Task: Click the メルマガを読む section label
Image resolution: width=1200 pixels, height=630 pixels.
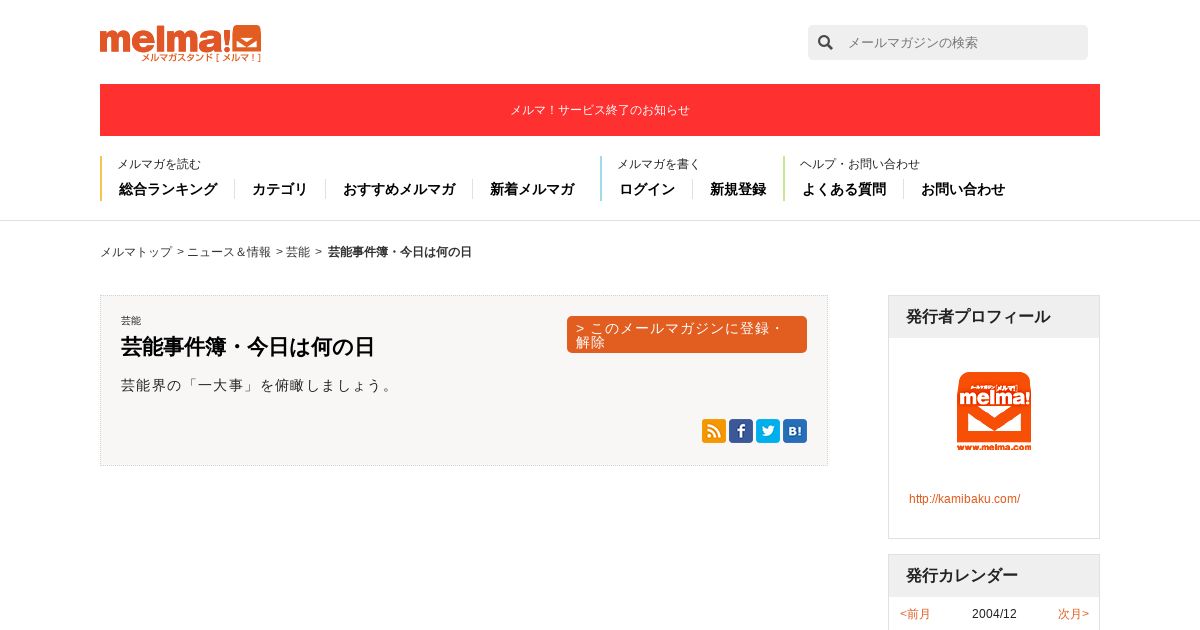Action: [159, 164]
